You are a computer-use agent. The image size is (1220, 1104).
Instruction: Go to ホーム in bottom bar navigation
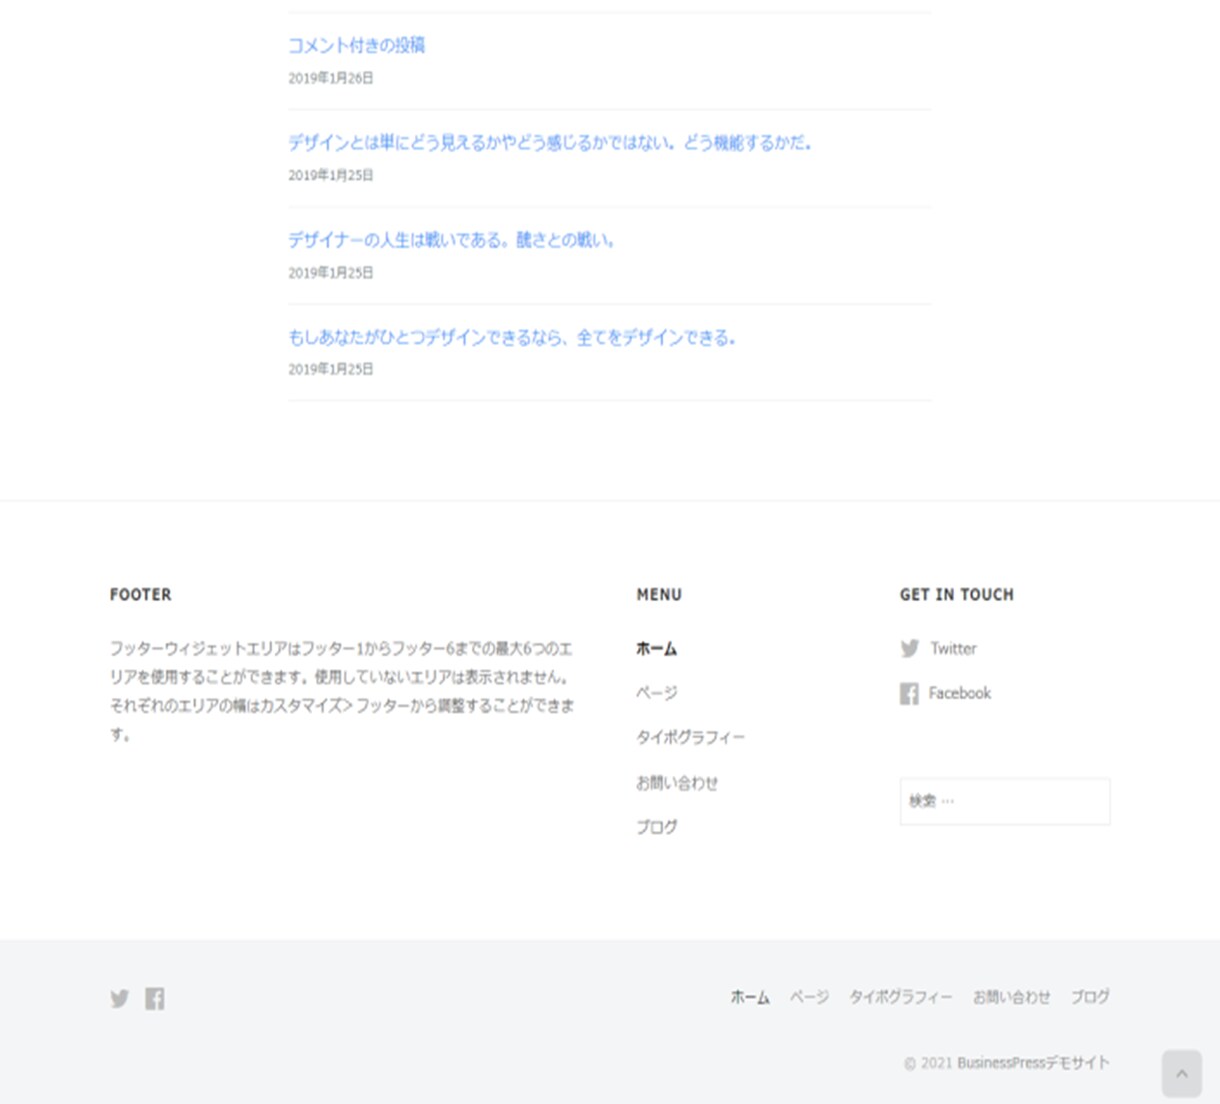750,997
